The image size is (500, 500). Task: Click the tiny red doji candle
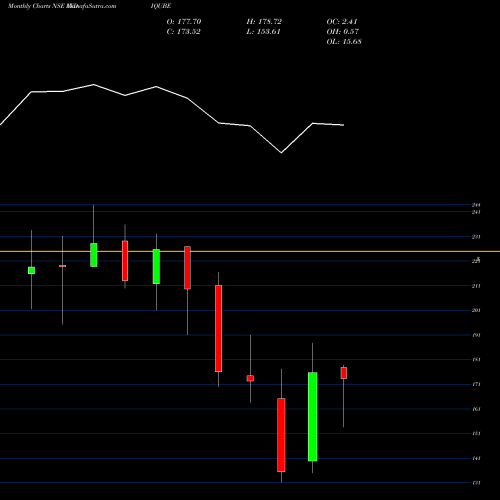click(x=62, y=266)
